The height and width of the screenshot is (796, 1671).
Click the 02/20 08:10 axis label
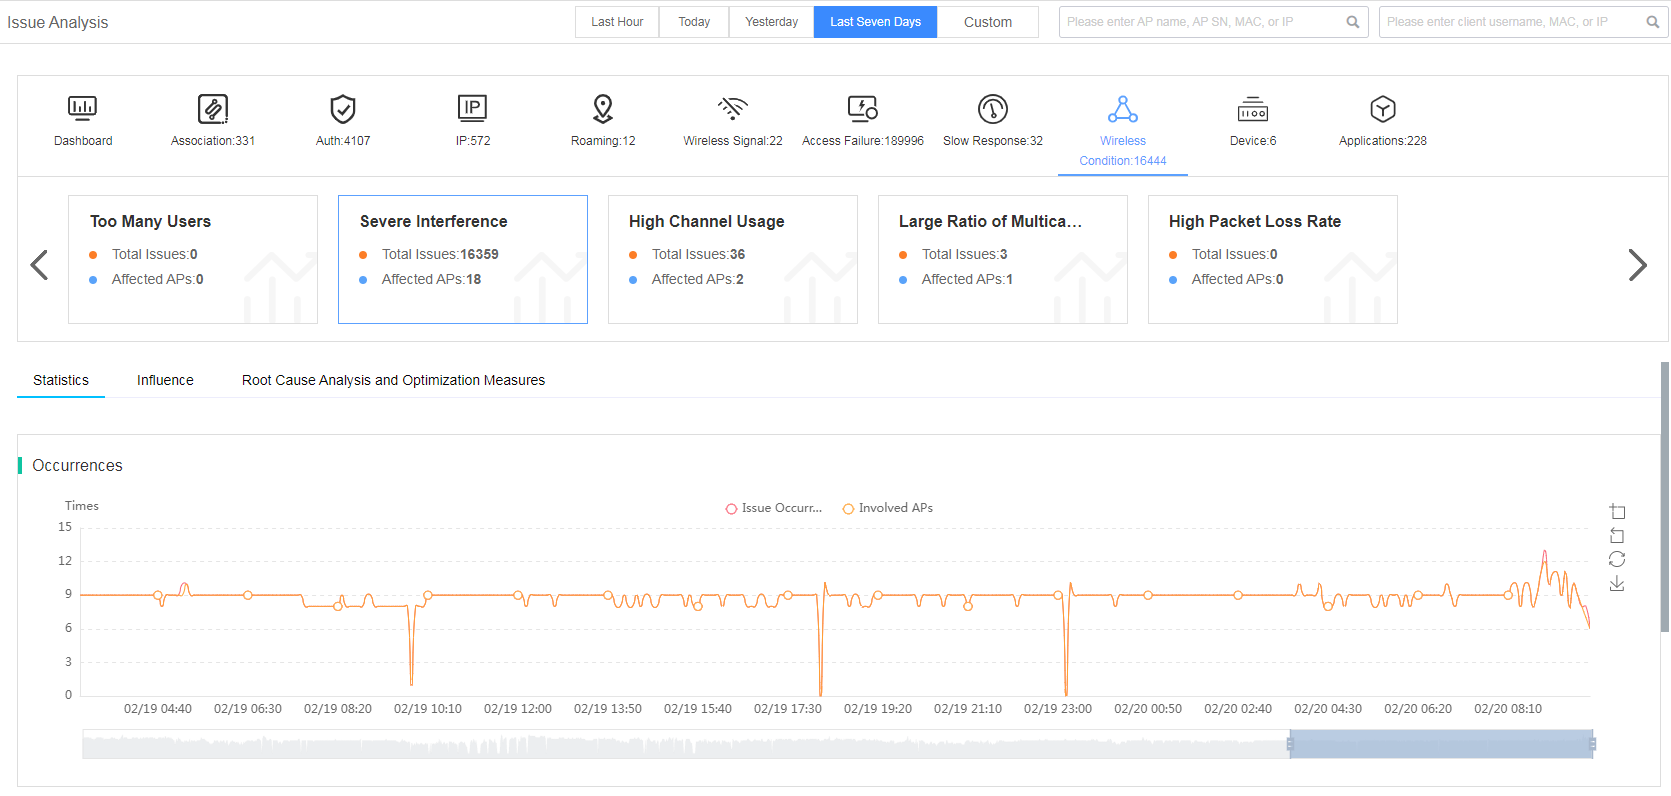(1508, 708)
